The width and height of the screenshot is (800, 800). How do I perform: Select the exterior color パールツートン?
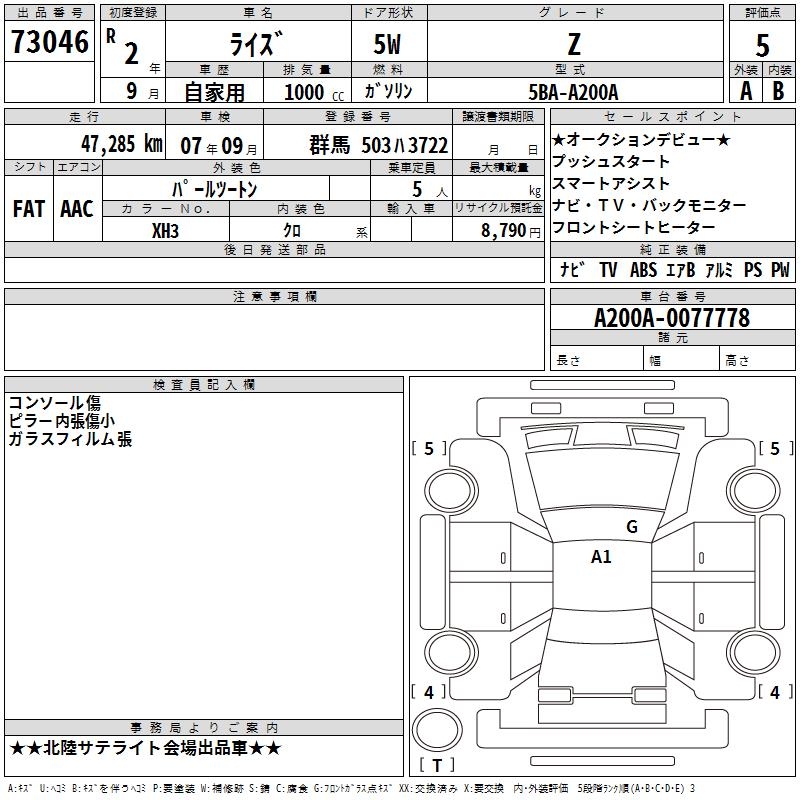[214, 189]
